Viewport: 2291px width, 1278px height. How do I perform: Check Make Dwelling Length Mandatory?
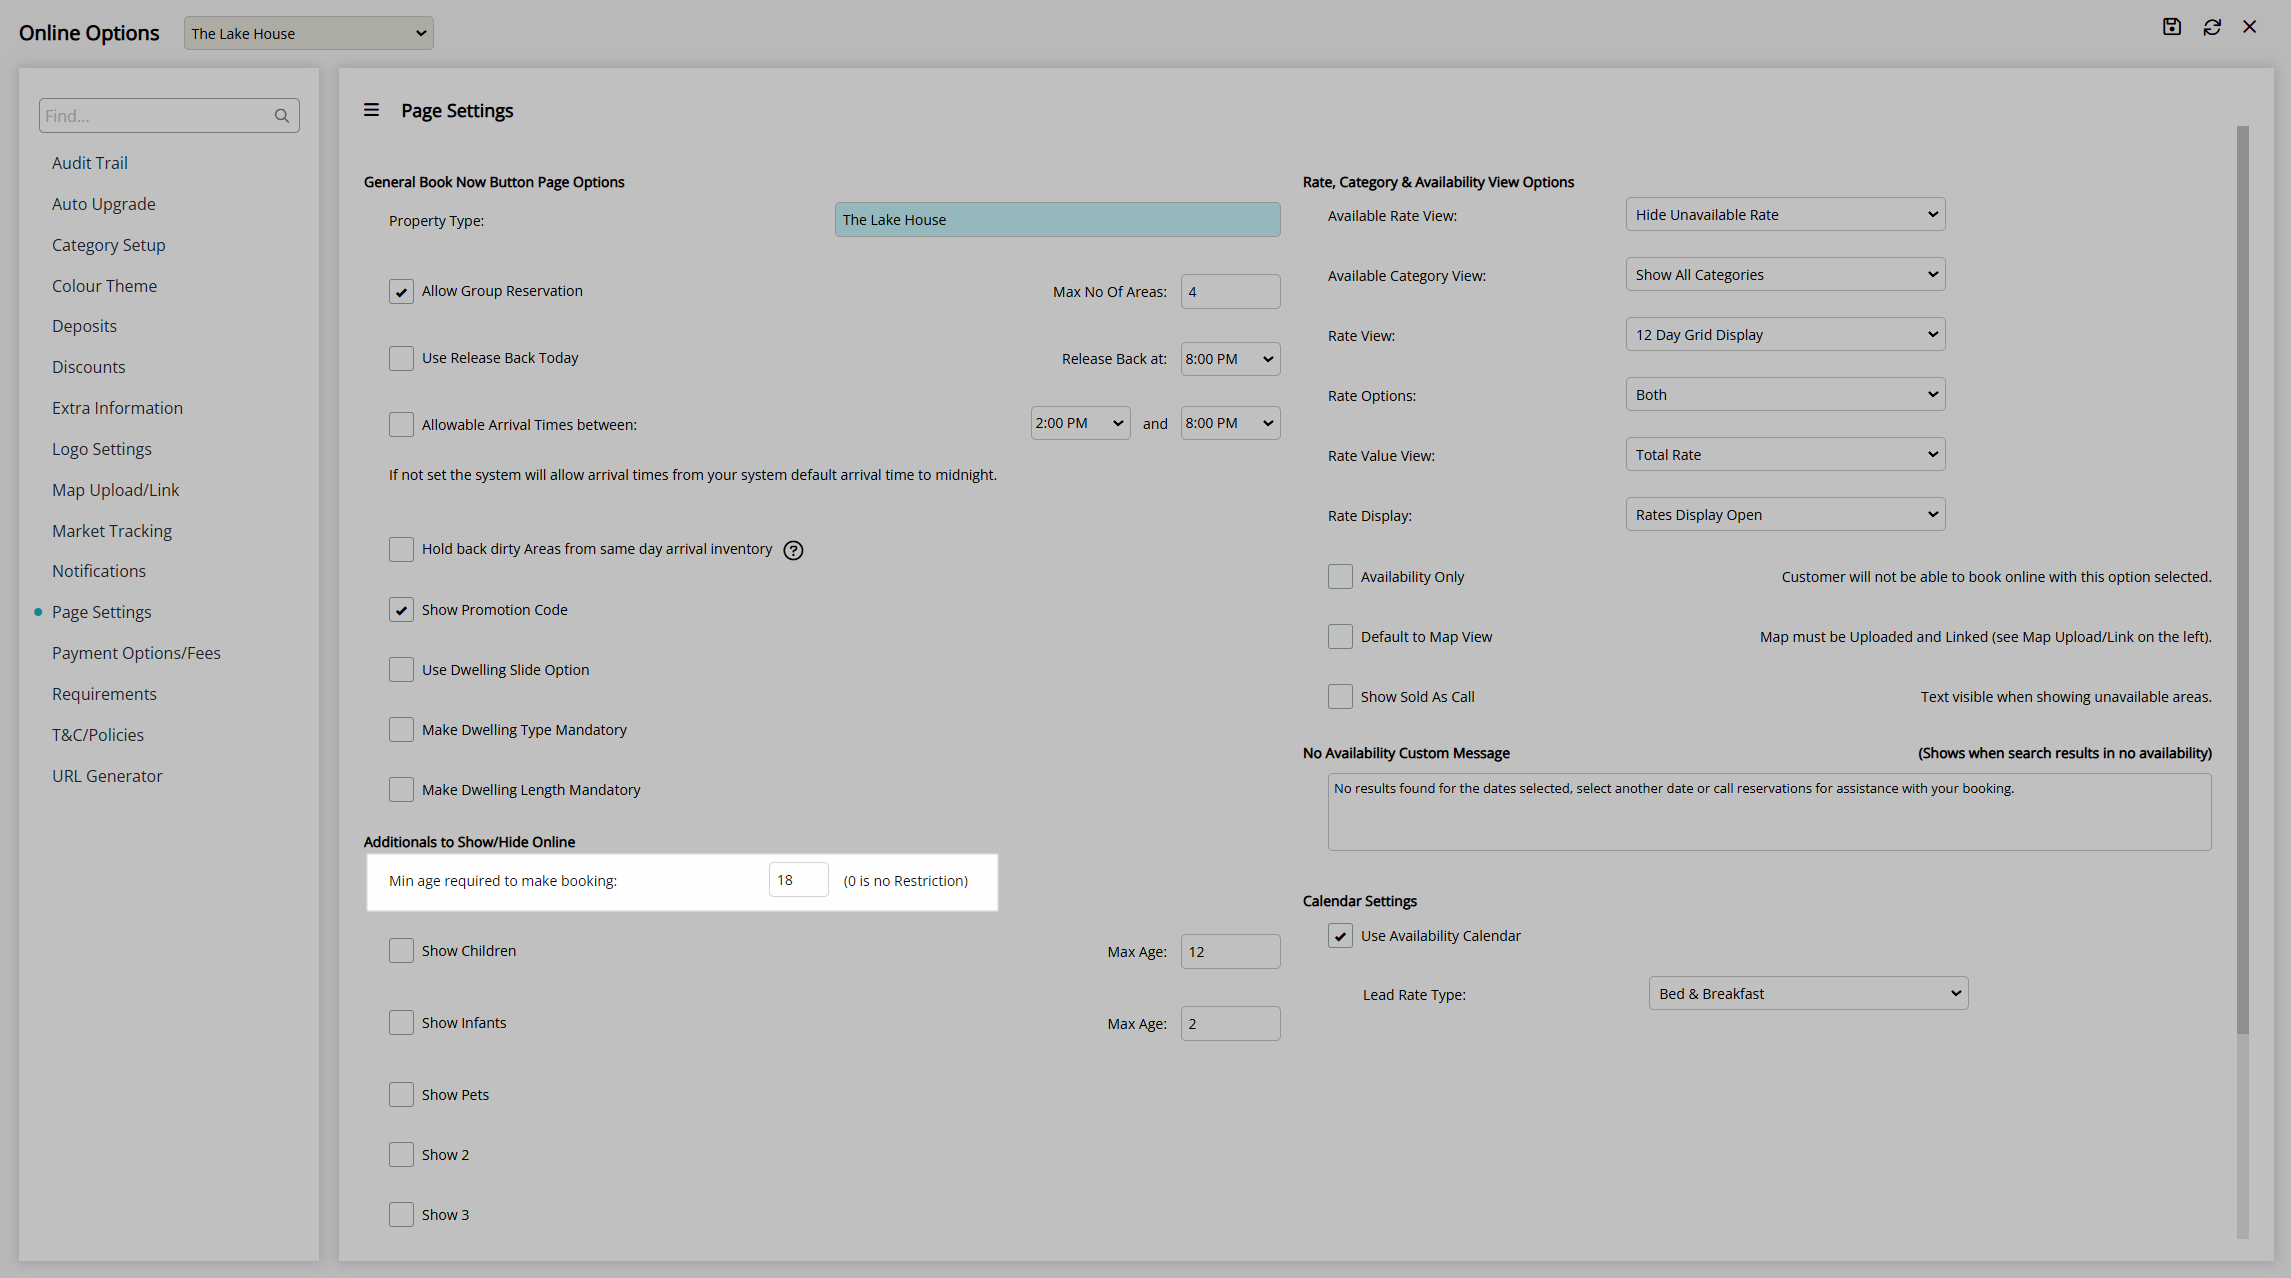[x=401, y=790]
